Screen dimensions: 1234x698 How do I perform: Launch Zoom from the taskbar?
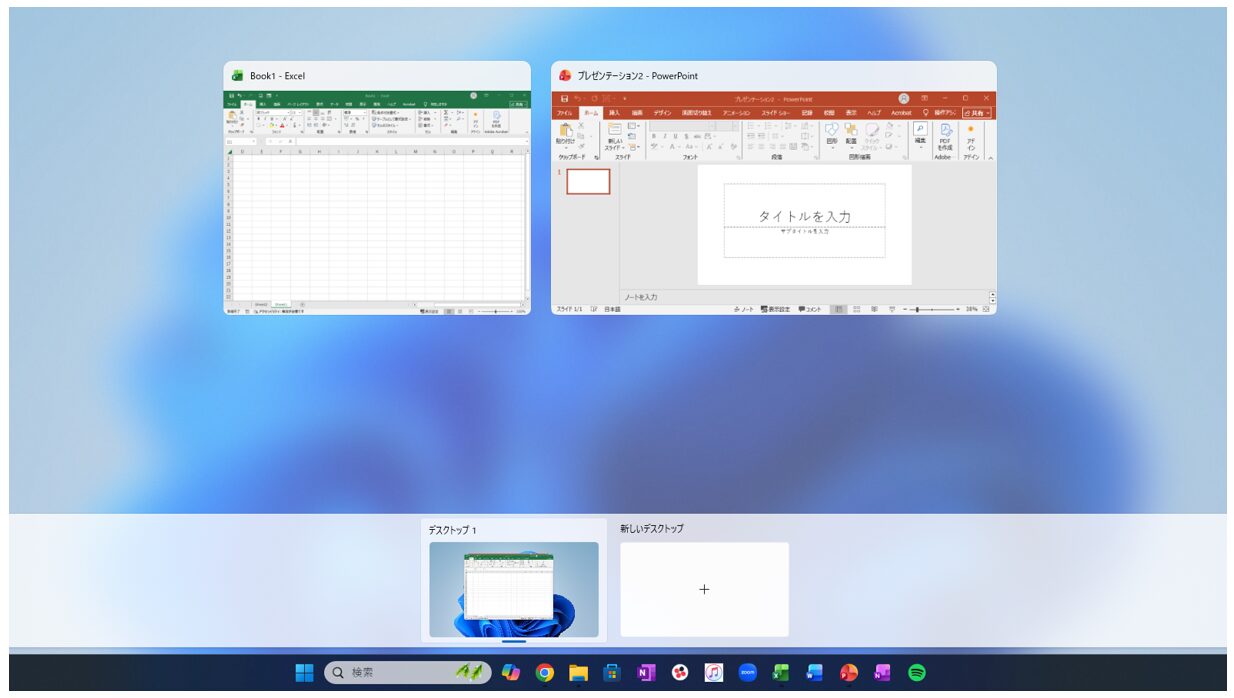pos(747,673)
